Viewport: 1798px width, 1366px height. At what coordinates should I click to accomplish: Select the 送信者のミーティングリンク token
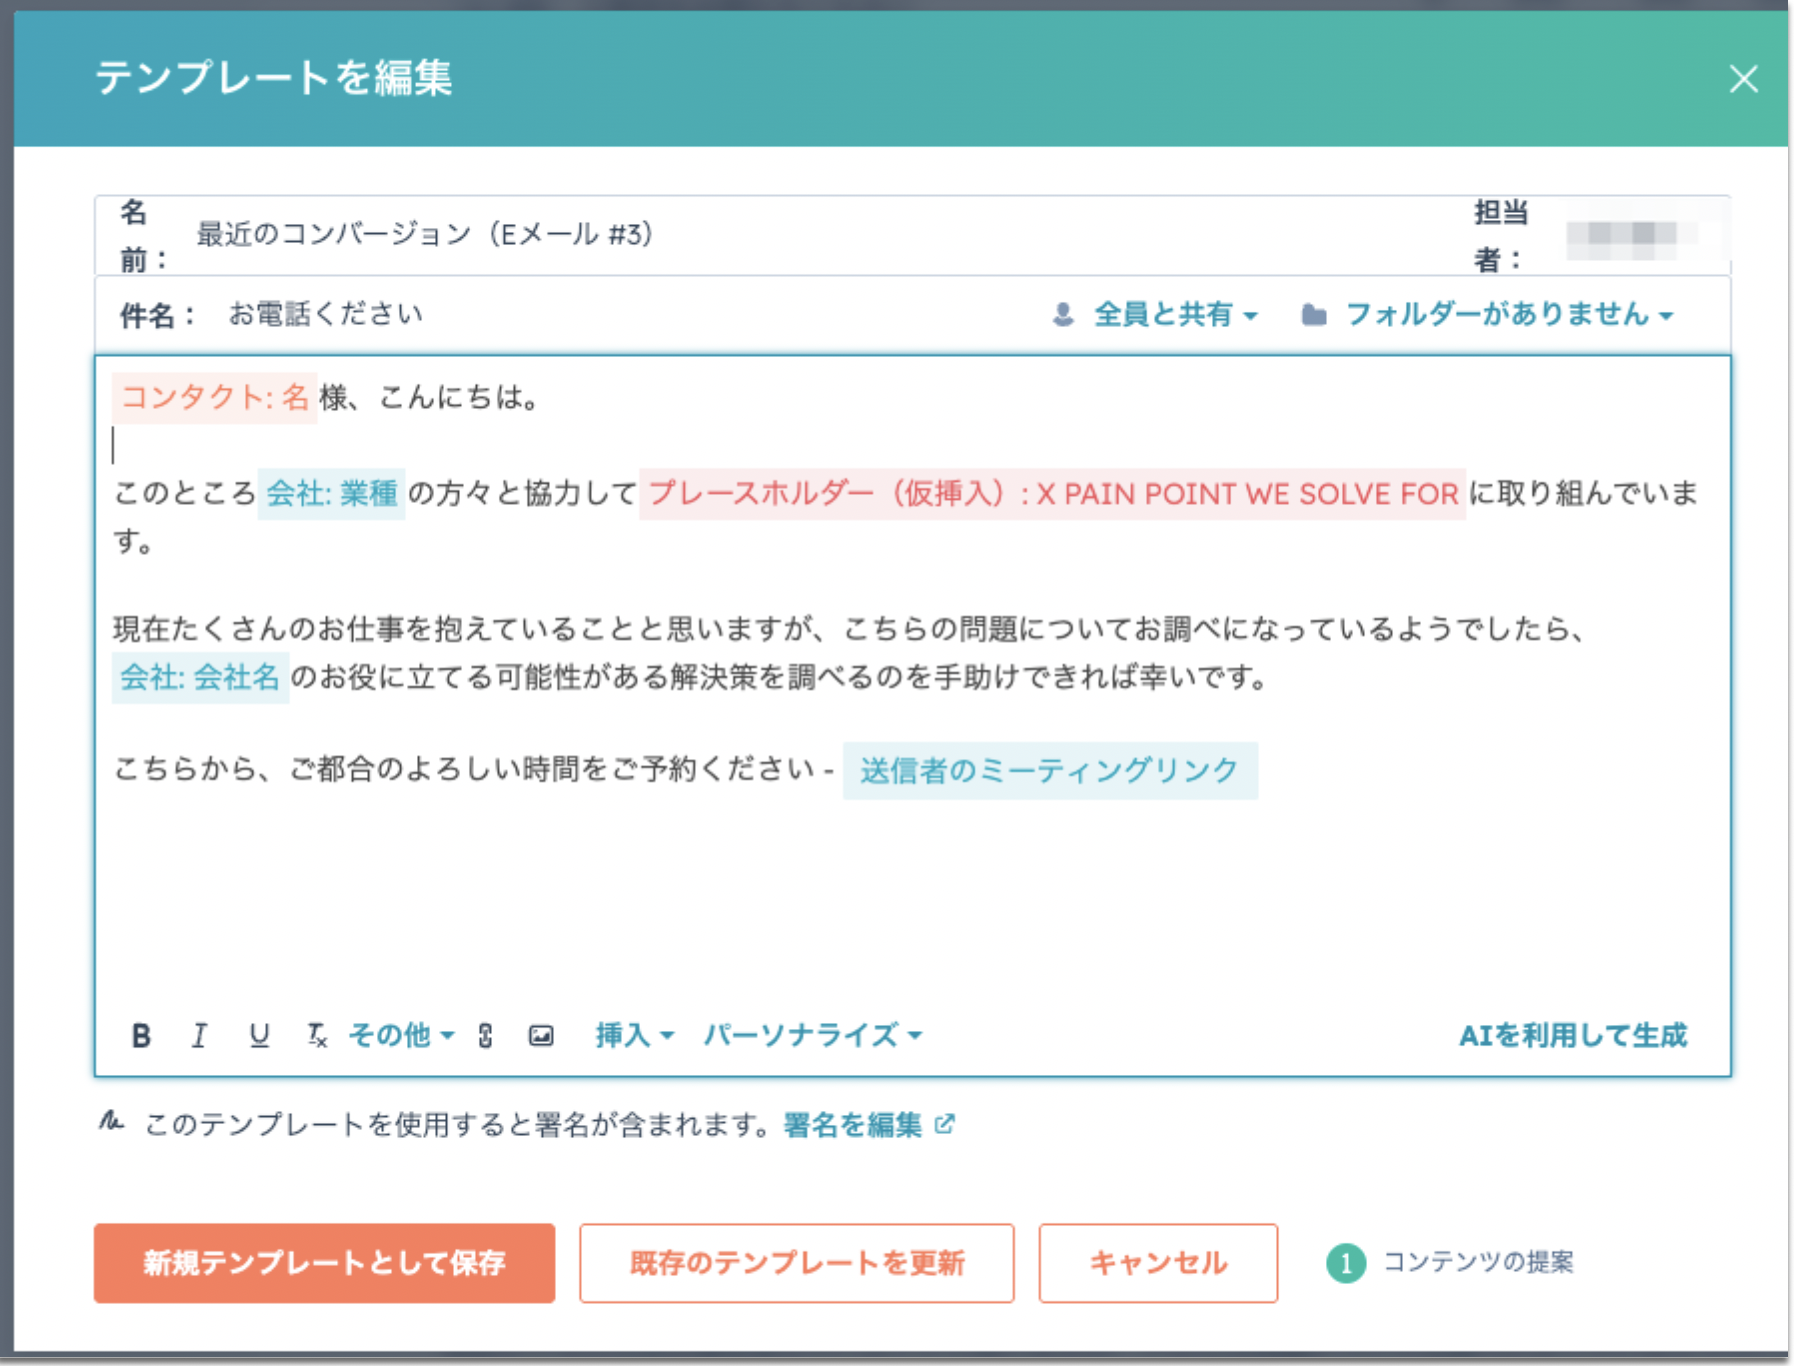point(1049,771)
